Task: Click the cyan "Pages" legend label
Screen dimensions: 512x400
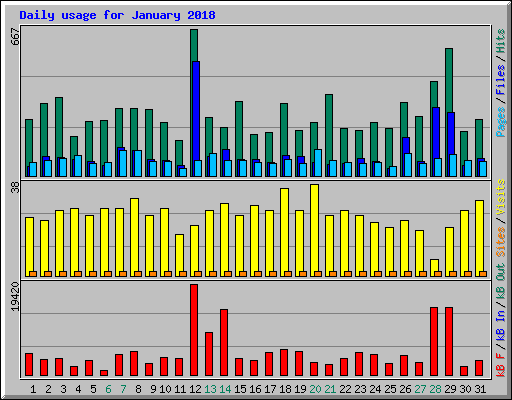Action: tap(501, 122)
